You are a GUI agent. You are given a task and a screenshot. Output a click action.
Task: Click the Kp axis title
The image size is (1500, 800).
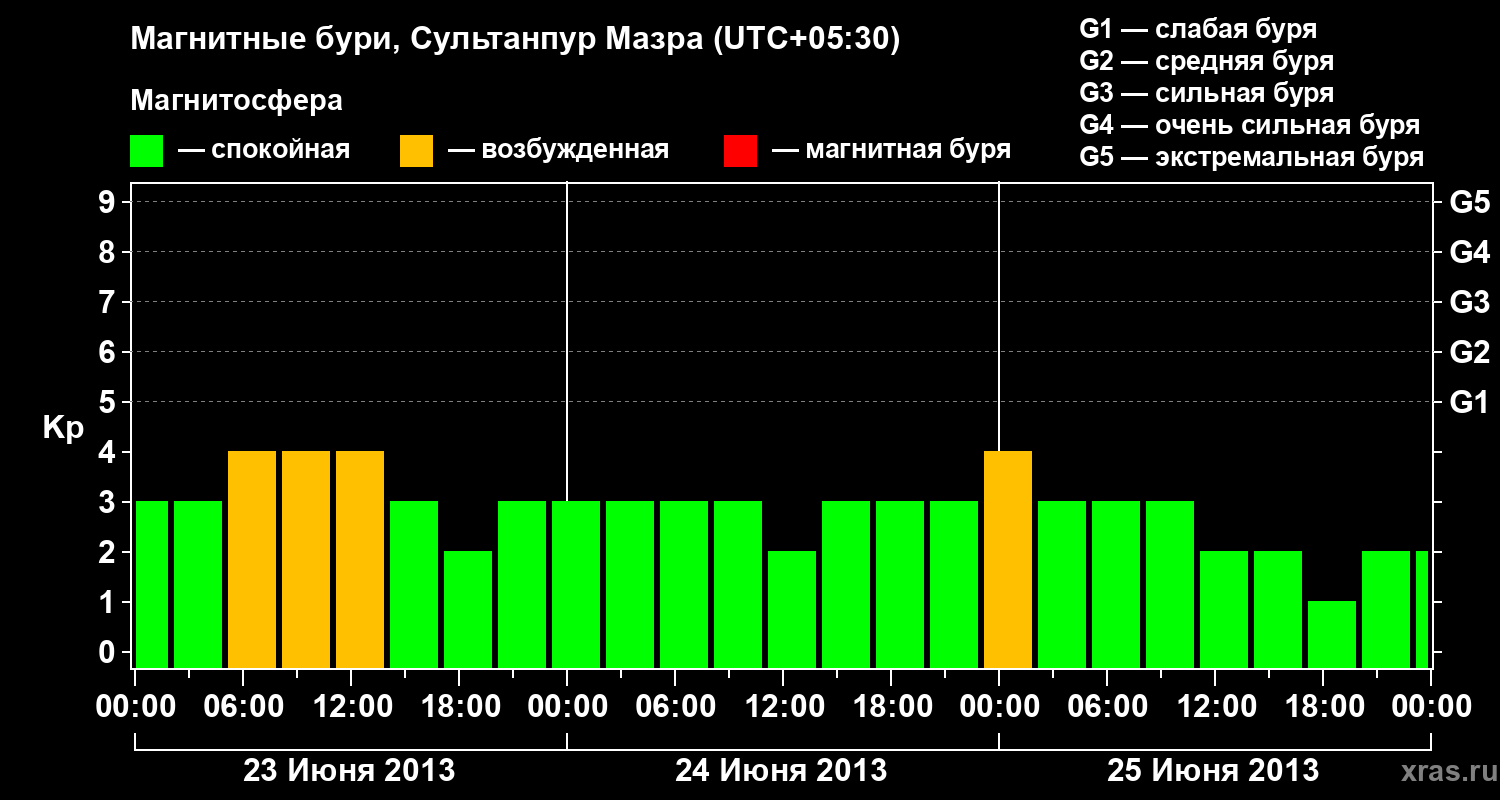click(x=64, y=428)
